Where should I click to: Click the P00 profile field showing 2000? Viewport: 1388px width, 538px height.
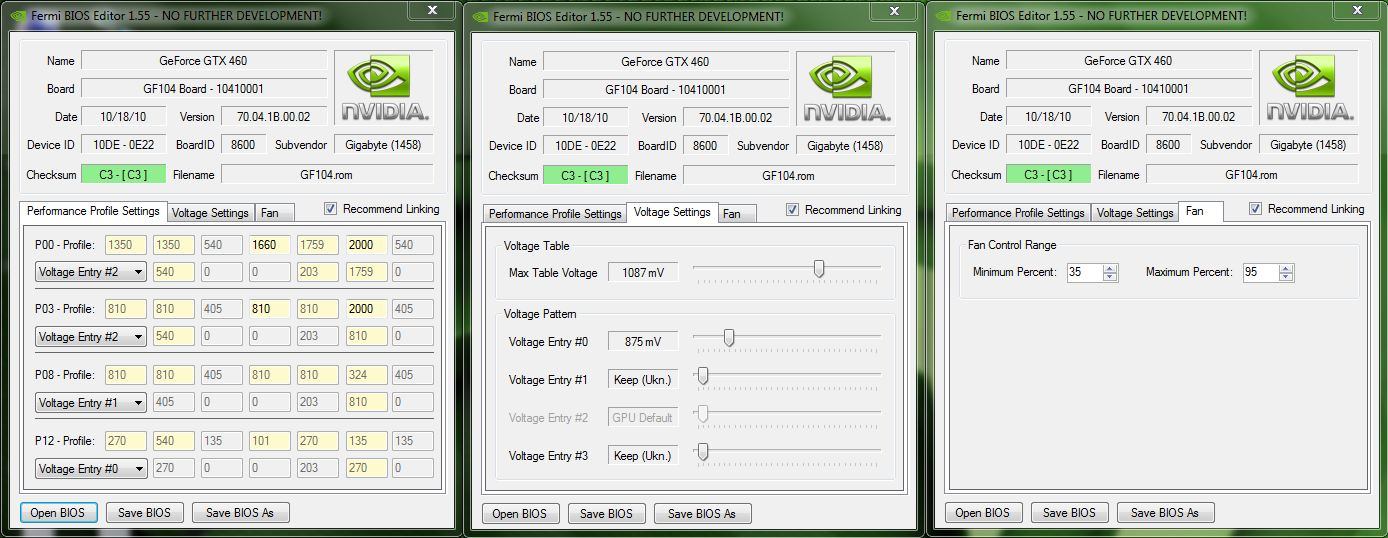tap(367, 245)
